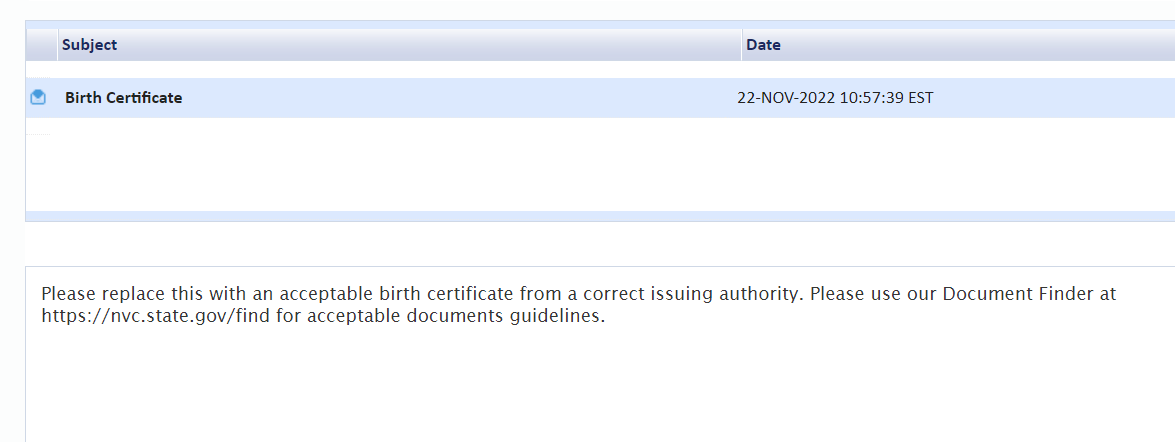Screen dimensions: 1175x442
Task: Click empty list area below the Birth Certificate row
Action: (x=599, y=165)
